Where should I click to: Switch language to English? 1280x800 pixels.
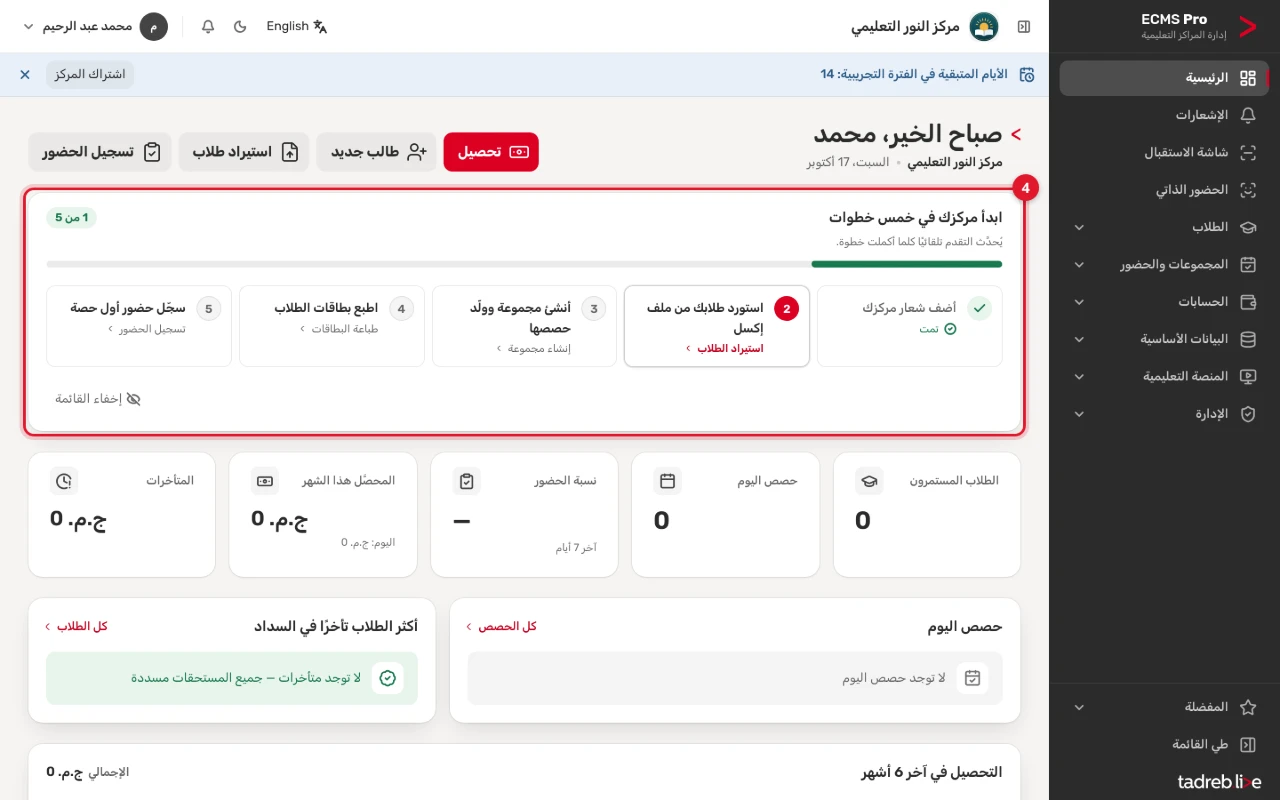point(296,27)
